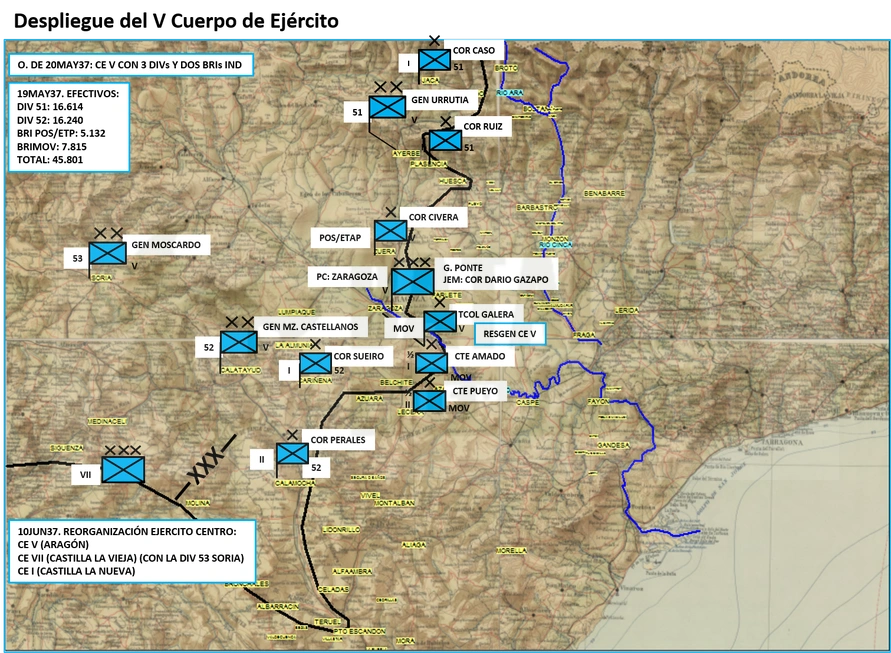Click the unit symbol next to TCOL GALERA
The image size is (891, 653).
coord(440,322)
